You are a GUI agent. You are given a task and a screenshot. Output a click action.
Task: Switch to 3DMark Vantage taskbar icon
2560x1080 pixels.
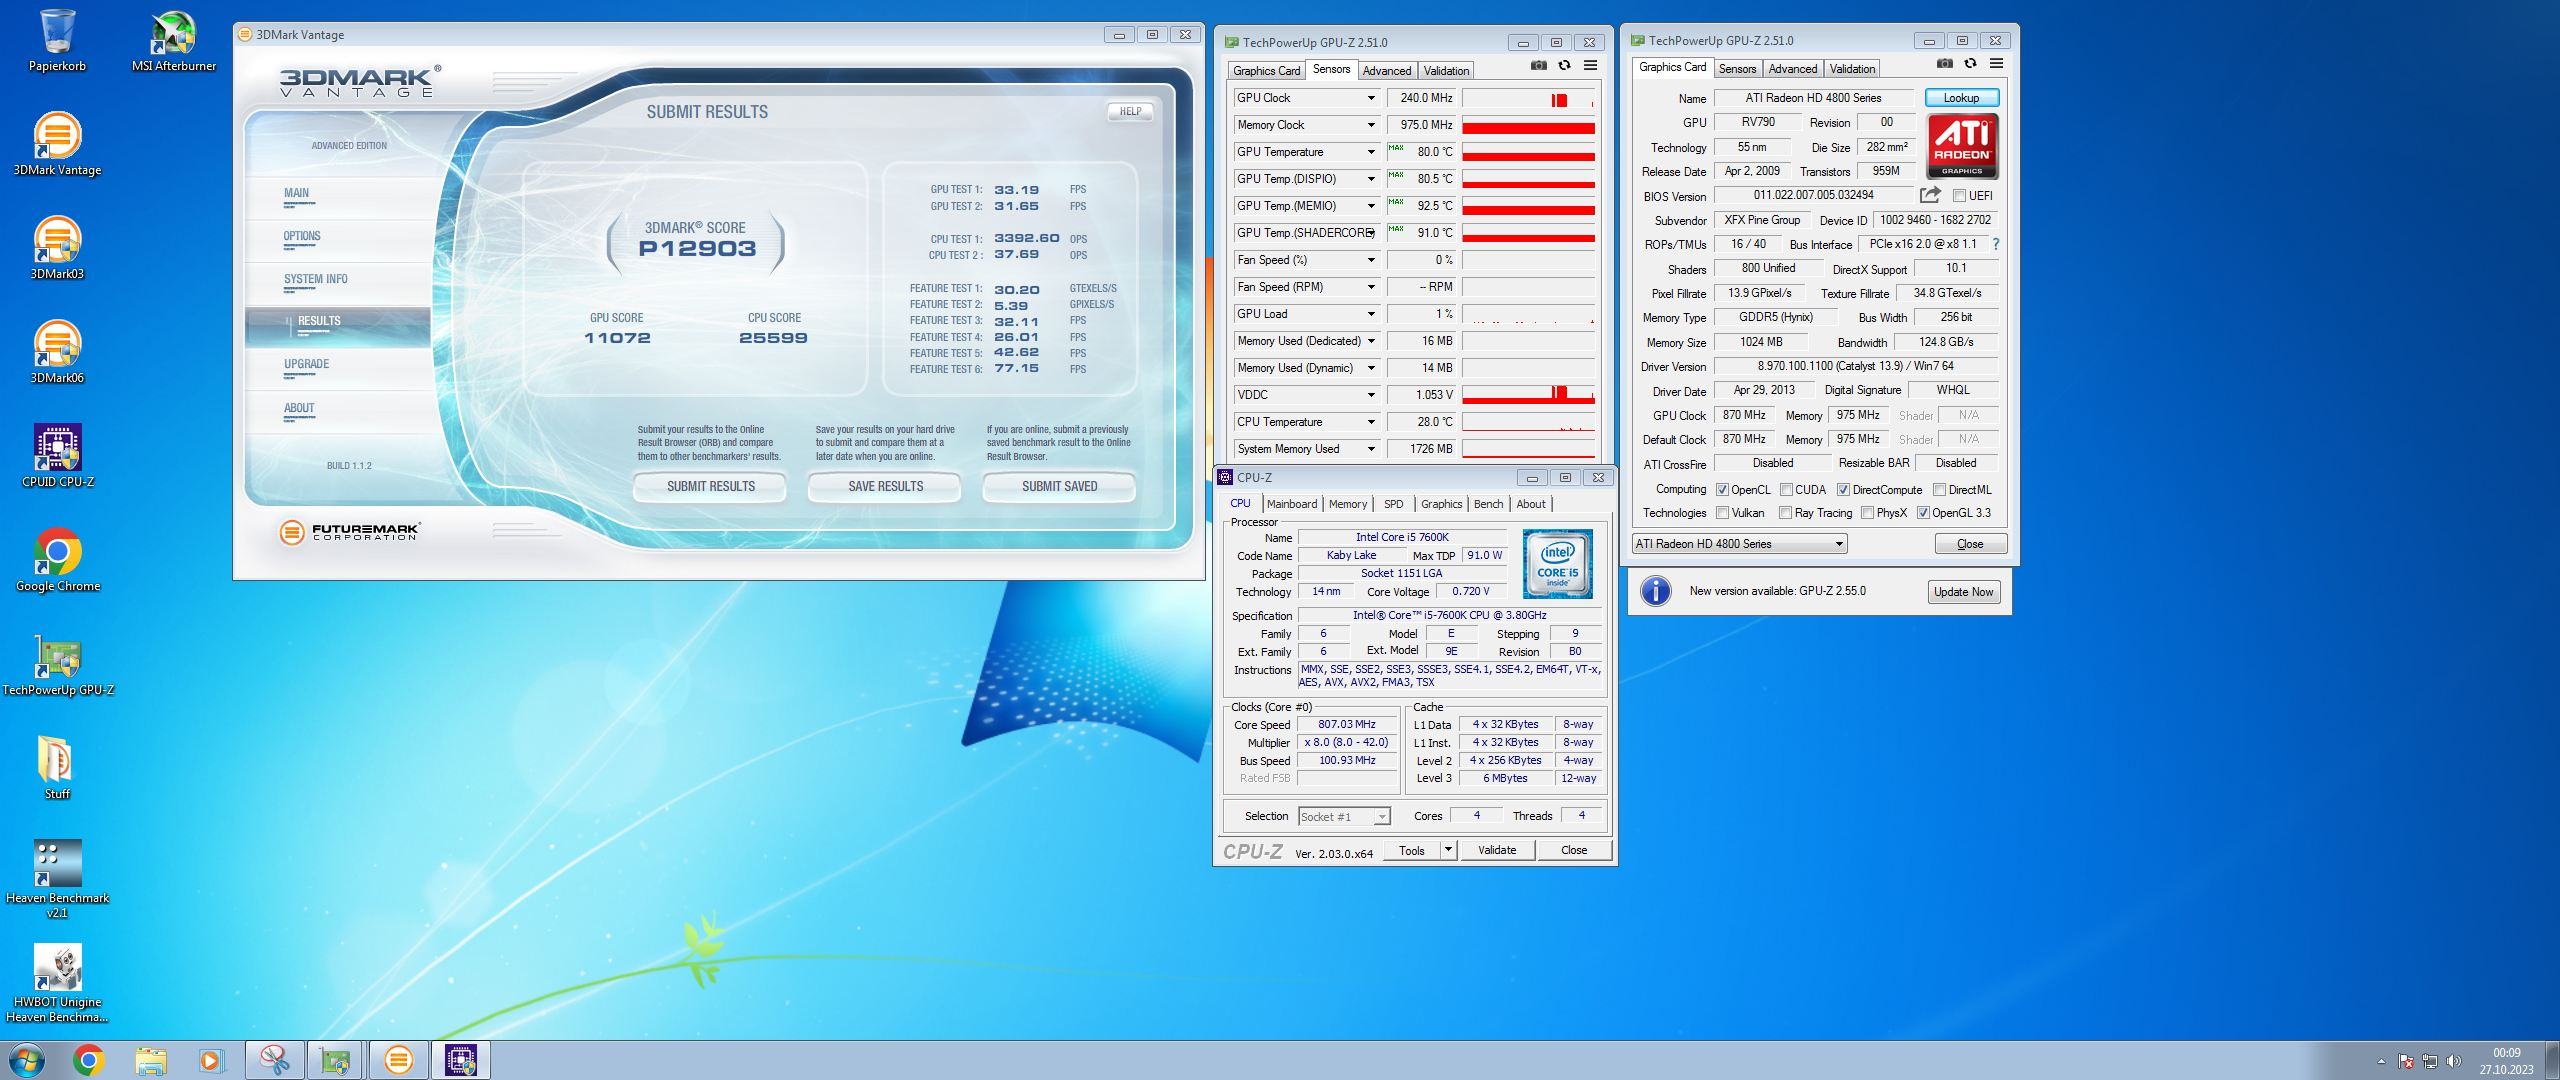coord(398,1060)
